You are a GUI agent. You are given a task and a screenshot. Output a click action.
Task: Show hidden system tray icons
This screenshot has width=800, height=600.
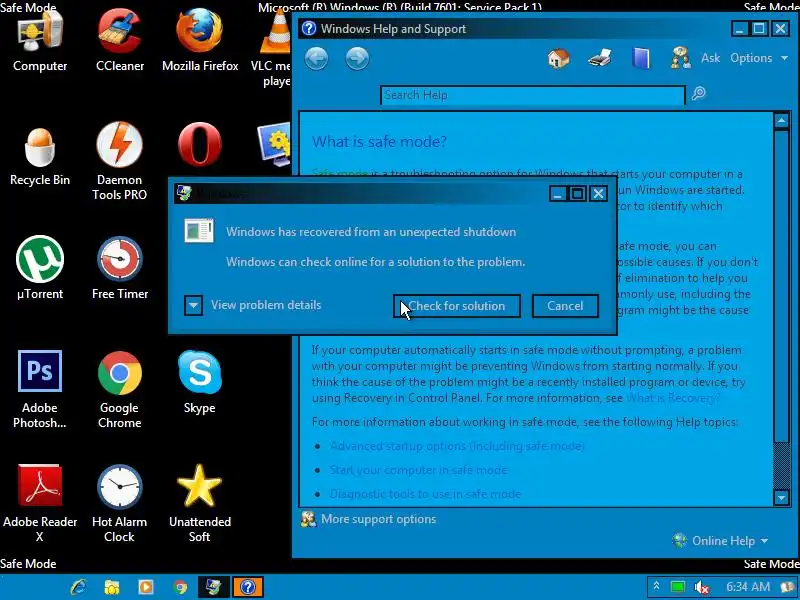(x=657, y=587)
